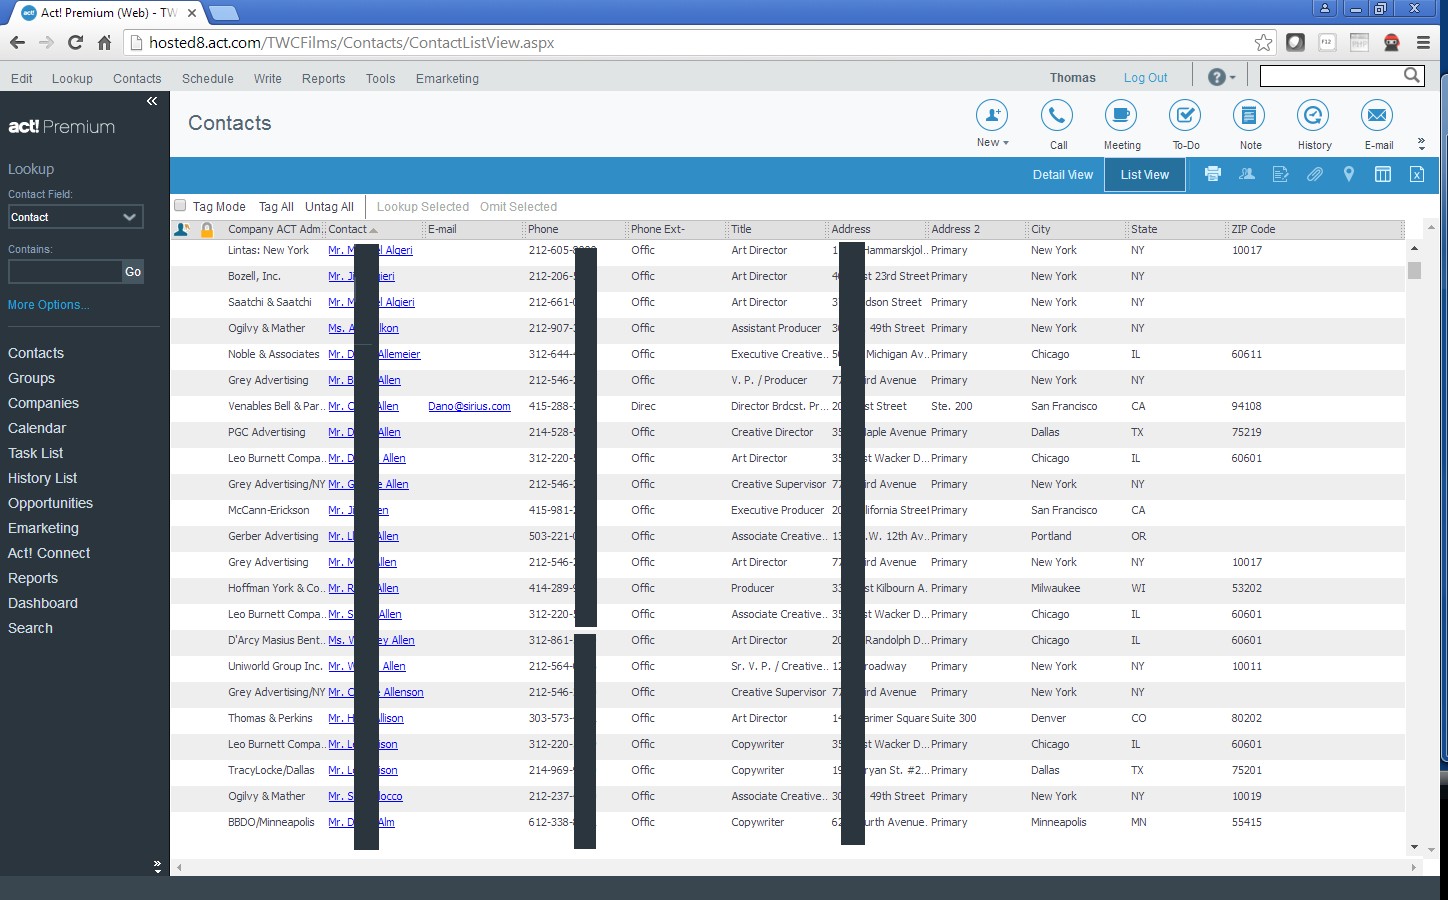1448x900 pixels.
Task: Click the two-person group icon on the blue bar
Action: pyautogui.click(x=1247, y=174)
